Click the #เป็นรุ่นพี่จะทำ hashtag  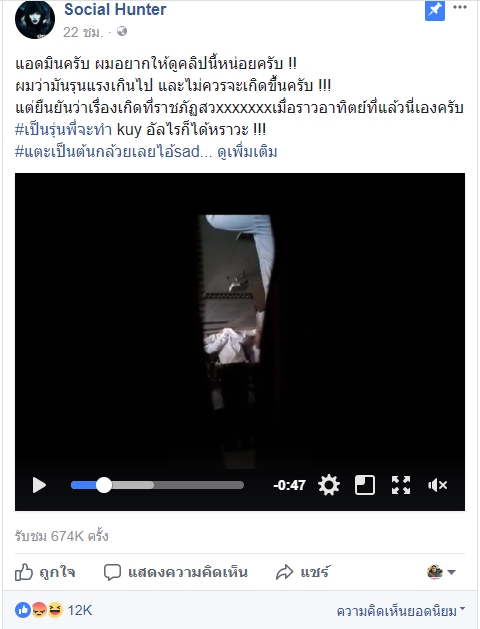[63, 130]
